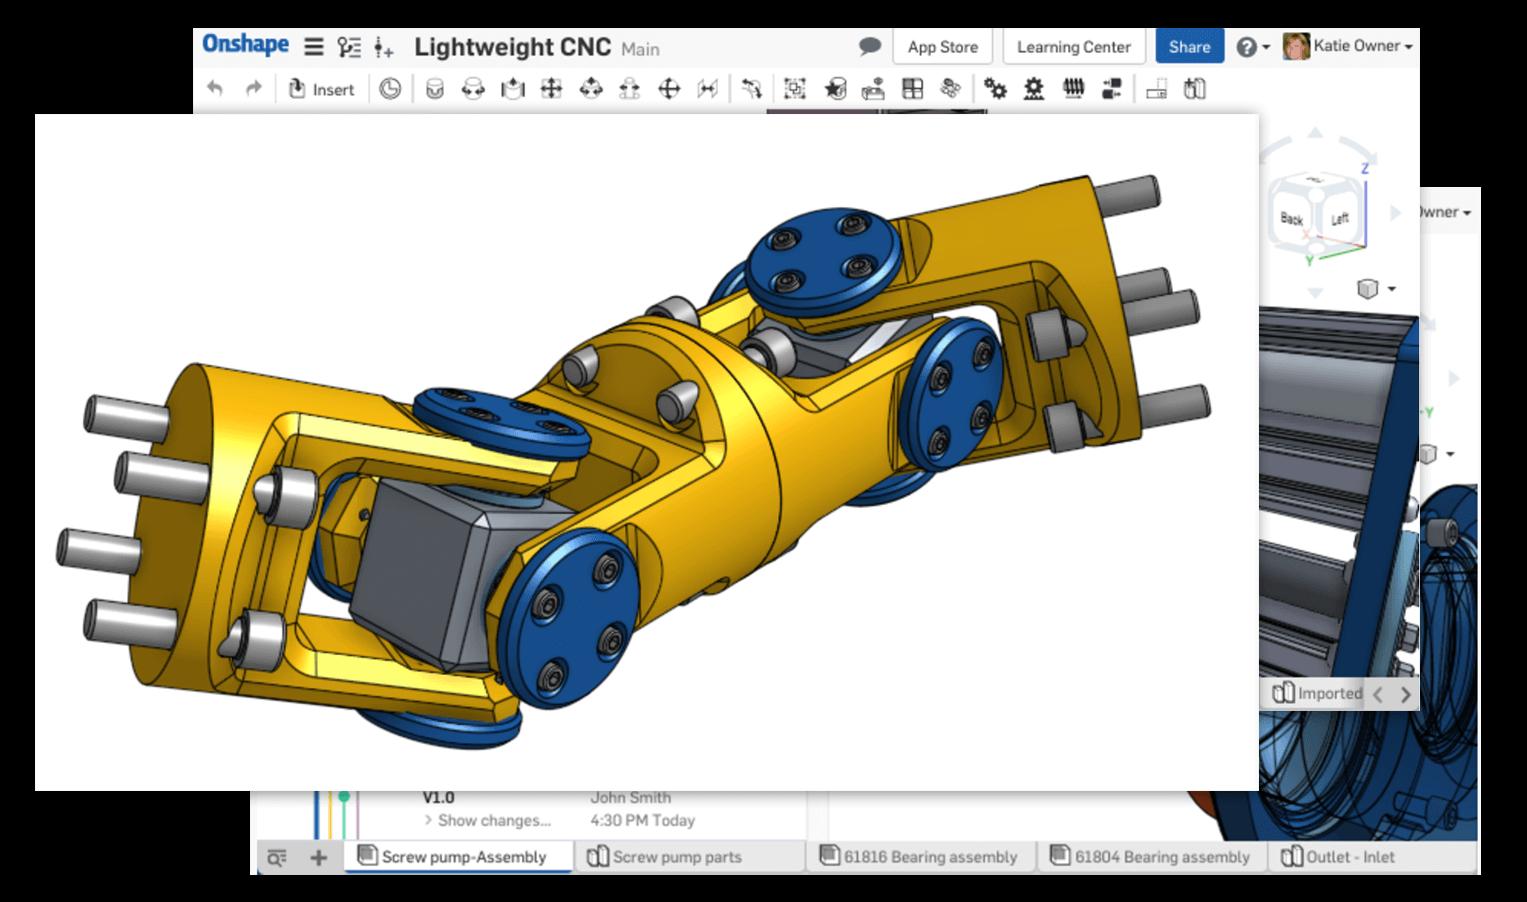Expand the help question mark menu

pyautogui.click(x=1251, y=47)
